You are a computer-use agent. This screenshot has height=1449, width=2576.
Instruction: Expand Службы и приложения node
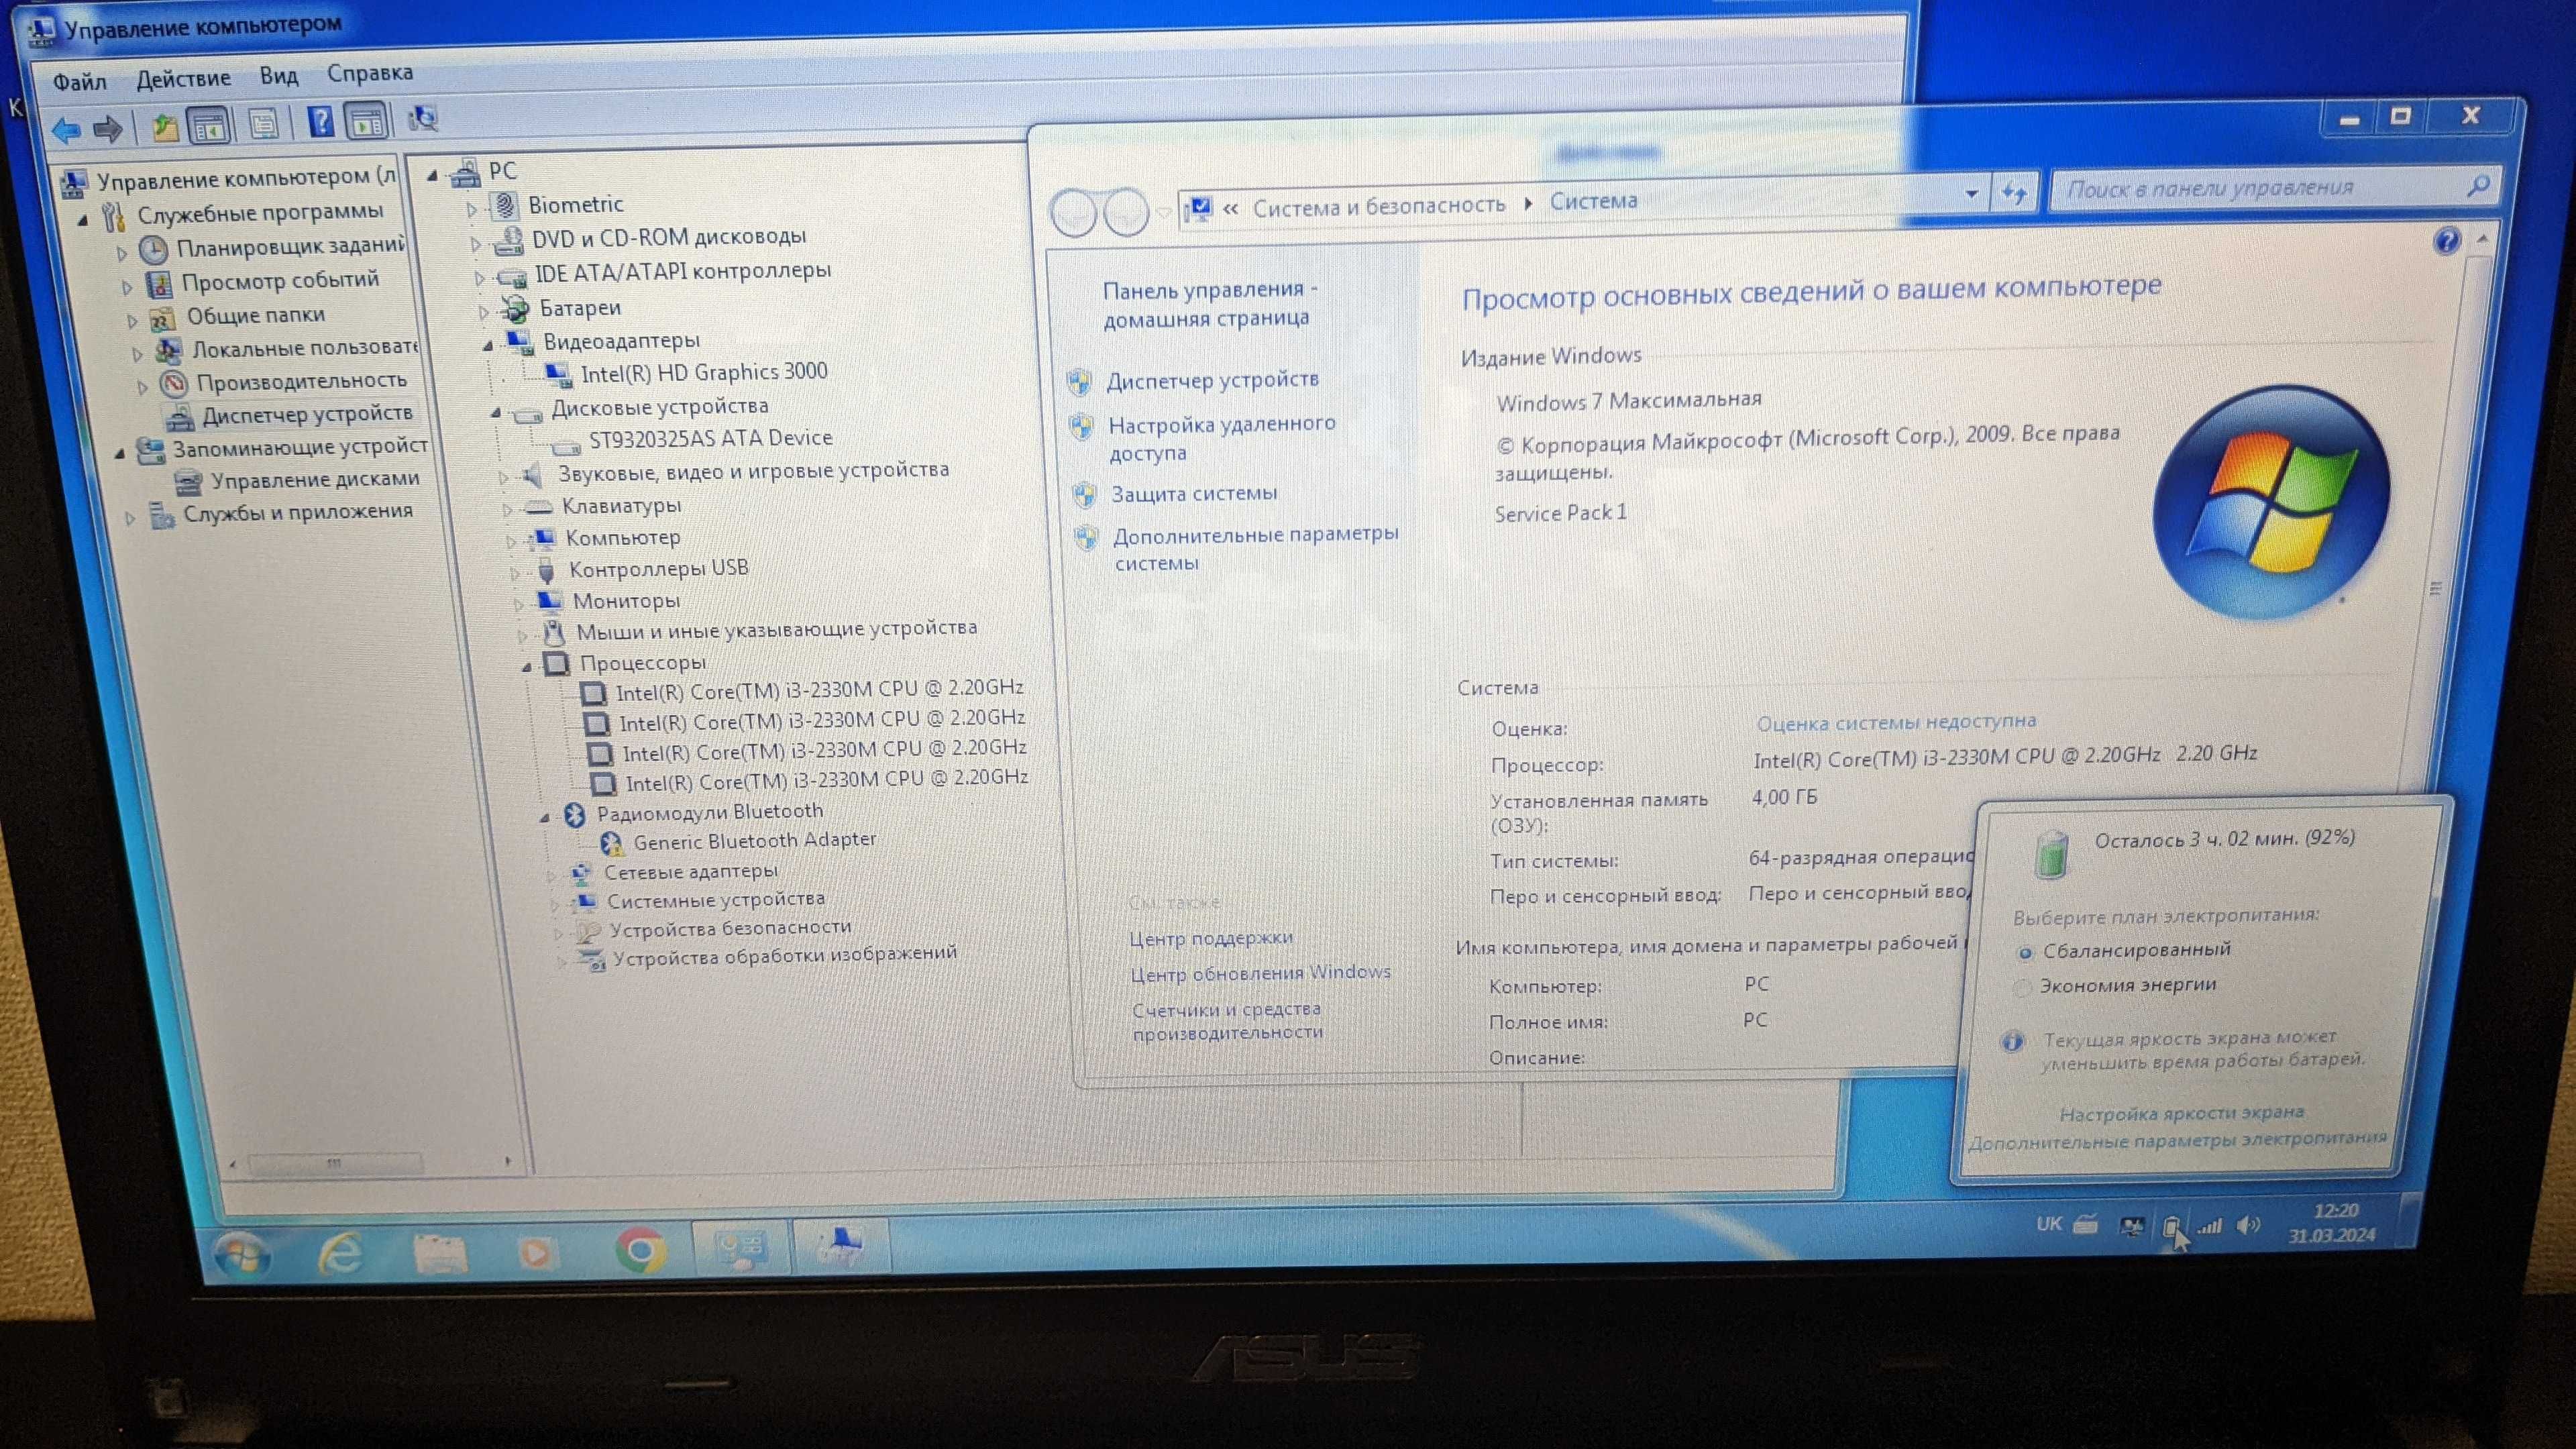[x=130, y=518]
